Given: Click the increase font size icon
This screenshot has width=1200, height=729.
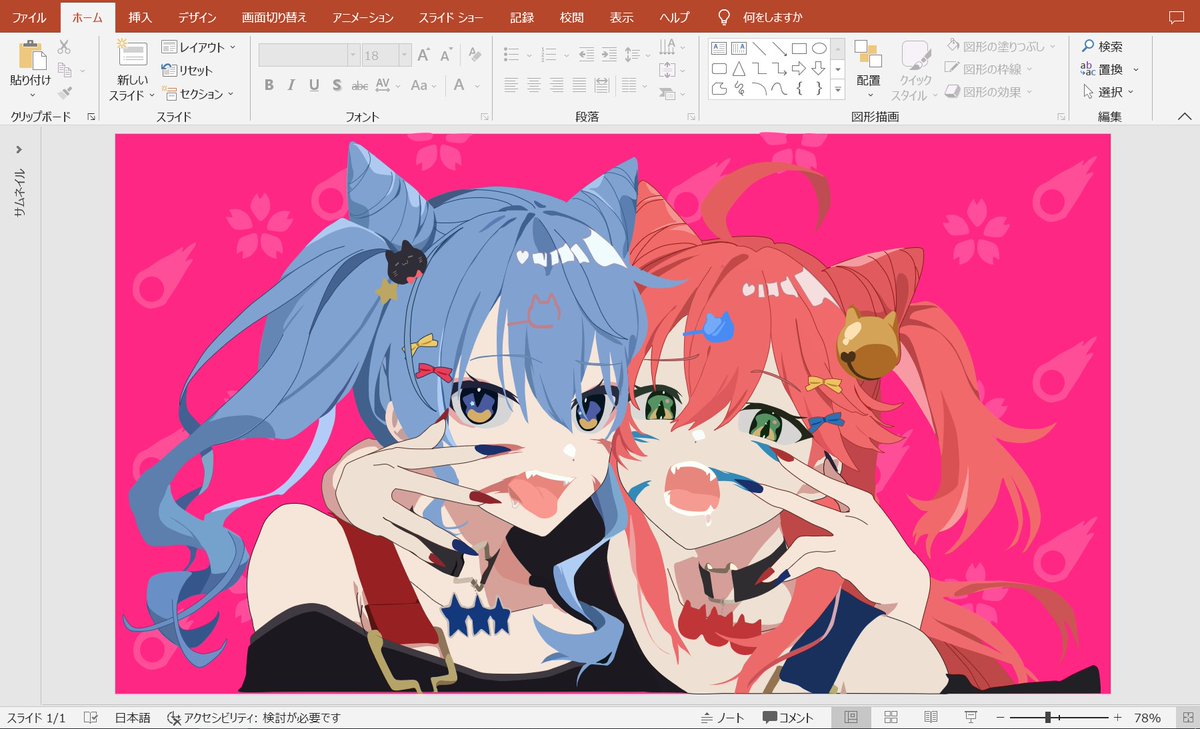Looking at the screenshot, I should [423, 56].
